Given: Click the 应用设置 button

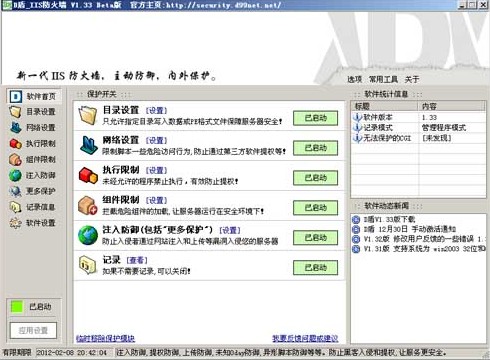Looking at the screenshot, I should click(33, 330).
